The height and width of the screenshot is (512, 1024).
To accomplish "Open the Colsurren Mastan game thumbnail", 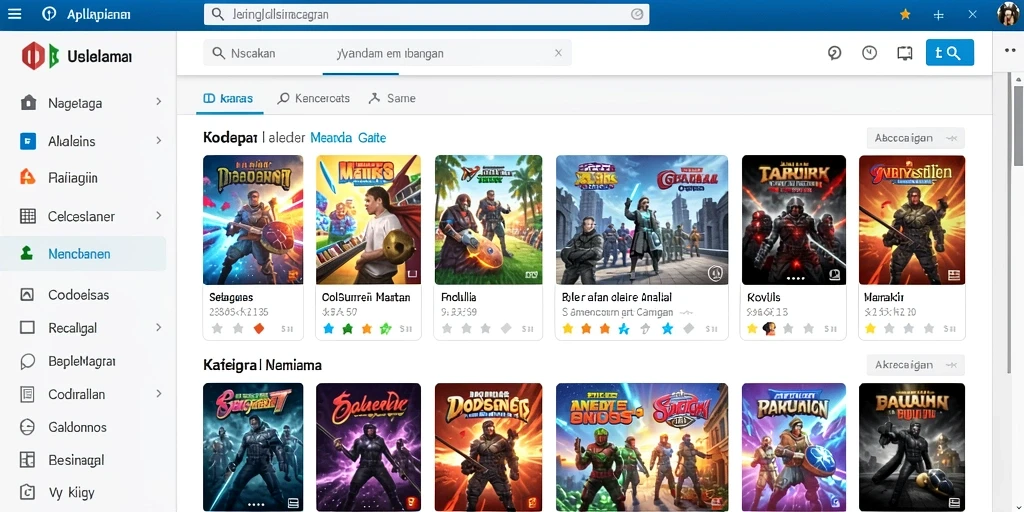I will [368, 219].
